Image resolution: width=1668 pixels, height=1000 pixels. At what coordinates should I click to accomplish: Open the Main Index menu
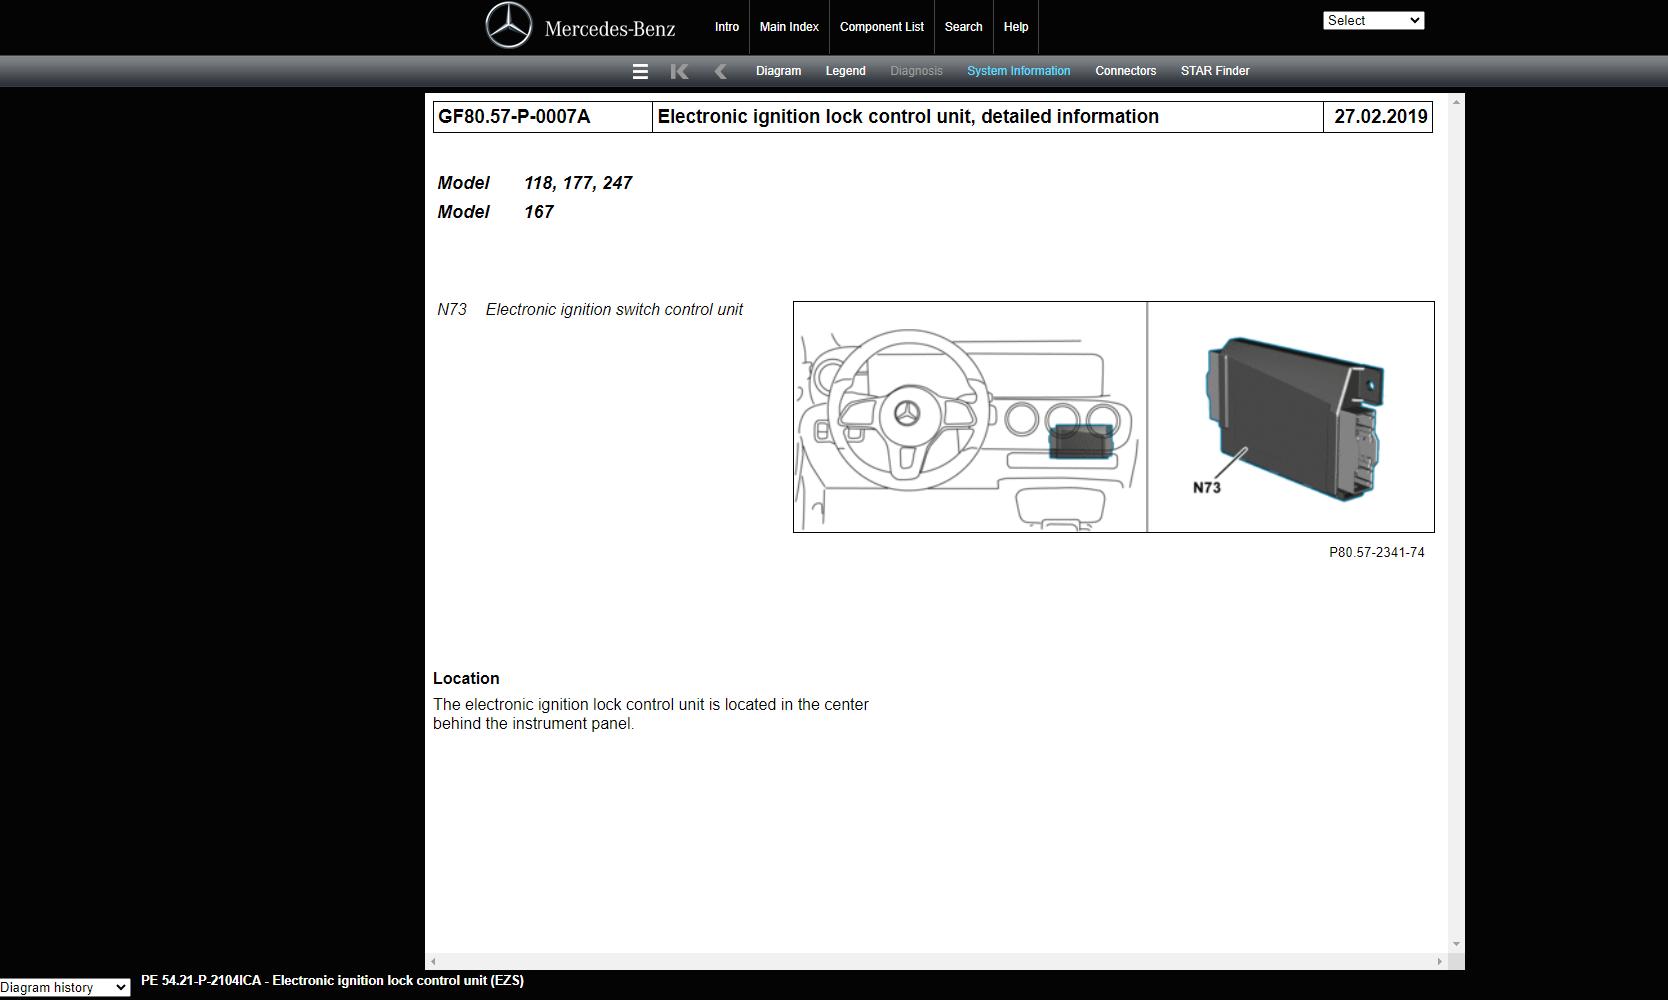click(789, 27)
